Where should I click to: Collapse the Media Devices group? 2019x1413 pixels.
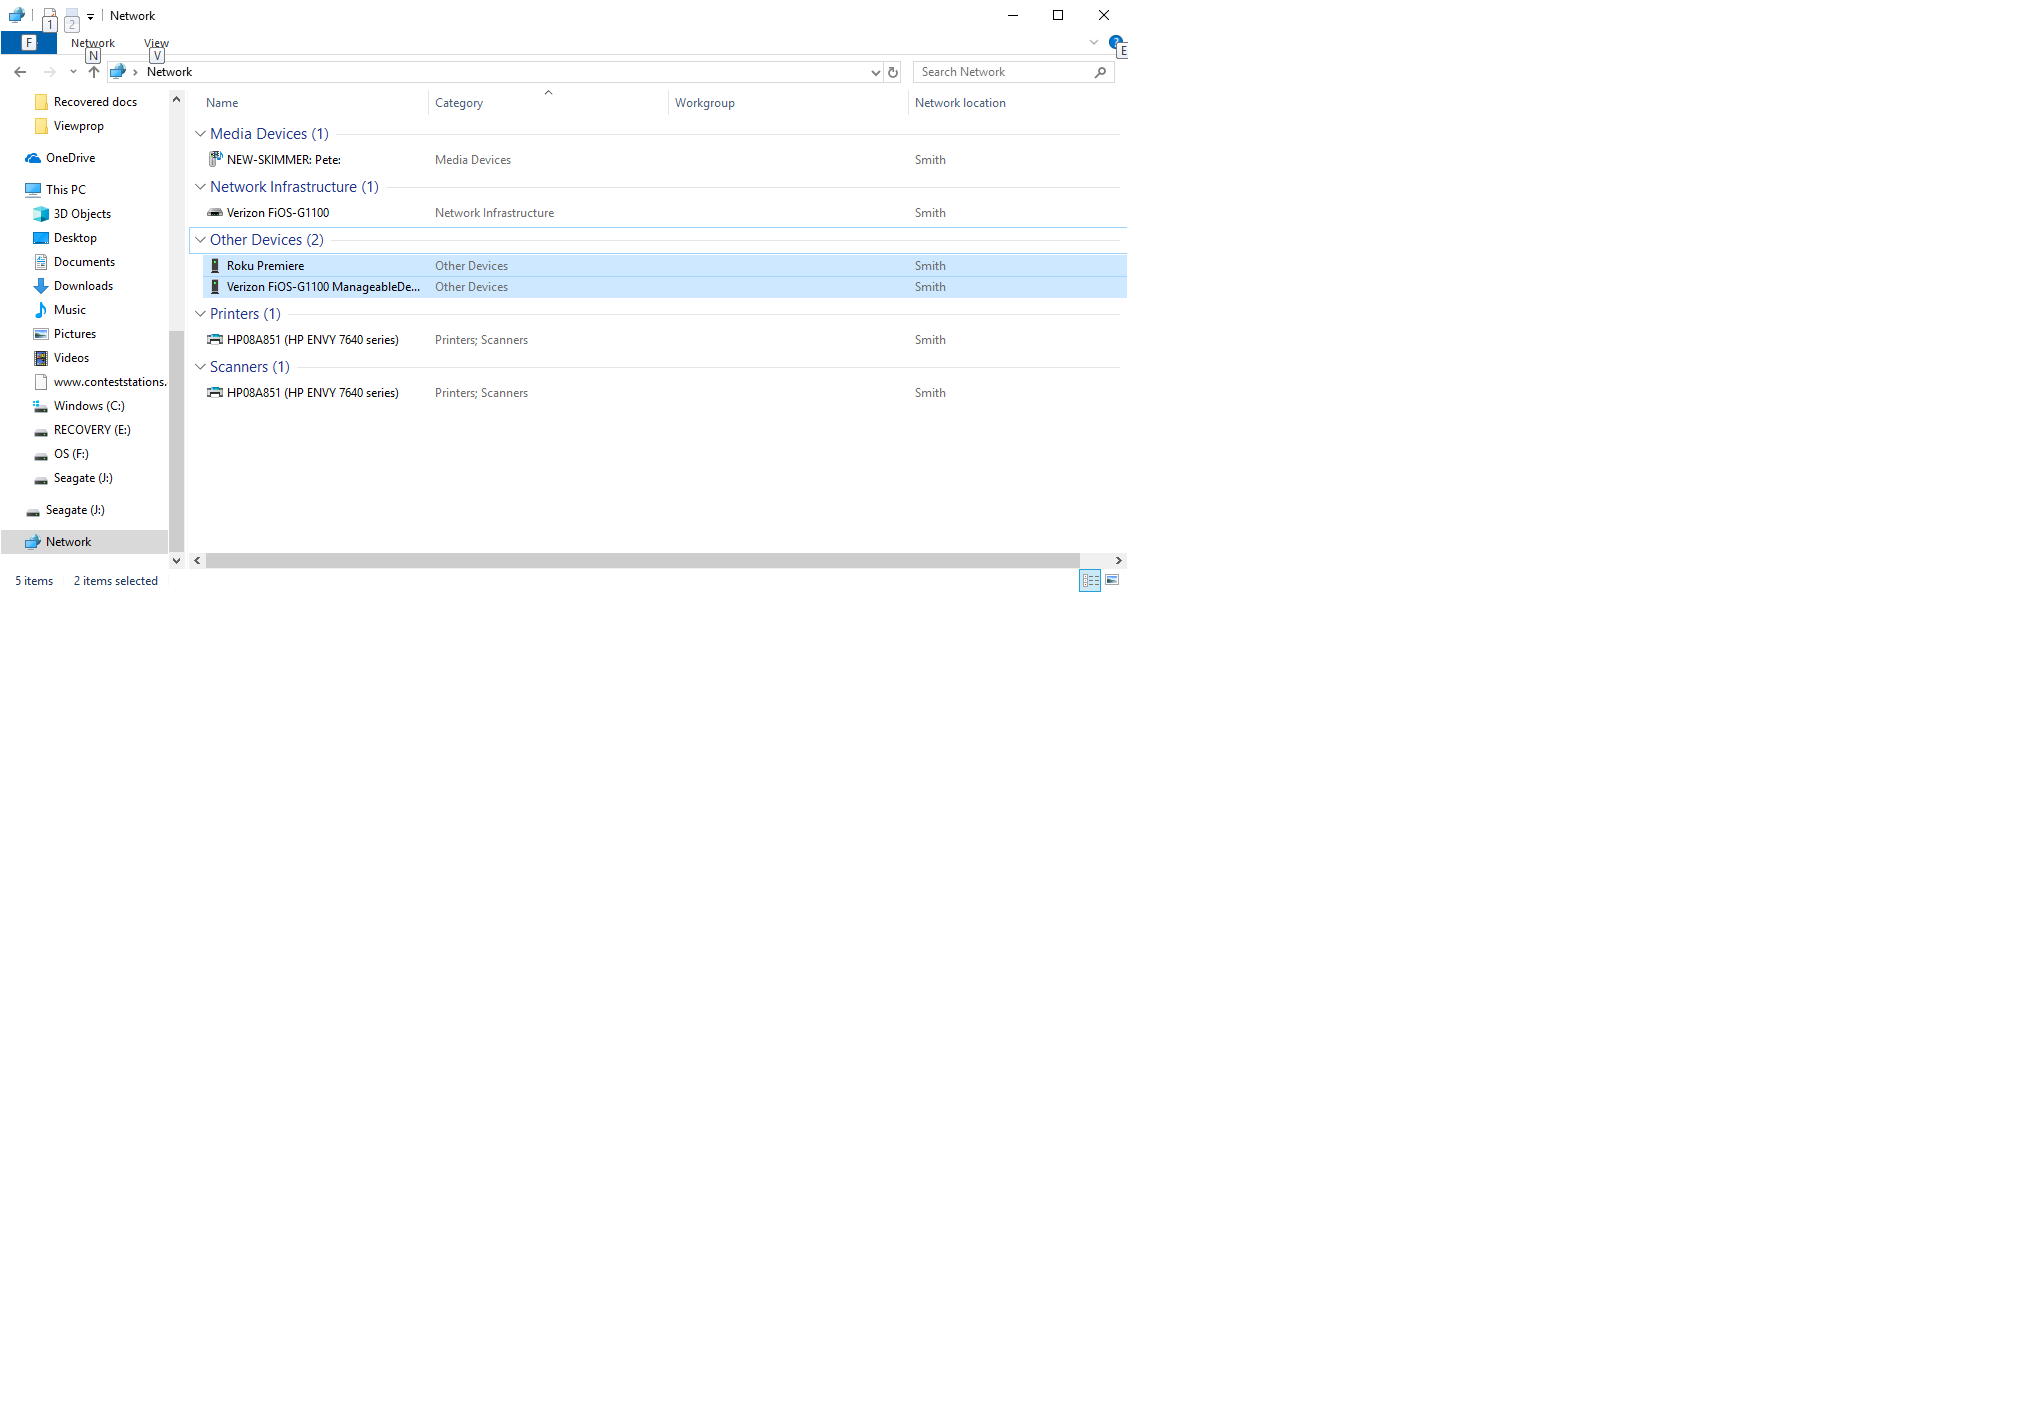pos(200,133)
